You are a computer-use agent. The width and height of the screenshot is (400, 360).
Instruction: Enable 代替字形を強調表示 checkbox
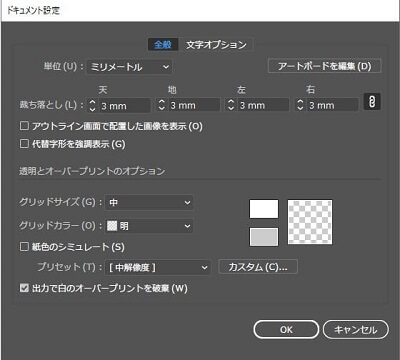point(24,144)
